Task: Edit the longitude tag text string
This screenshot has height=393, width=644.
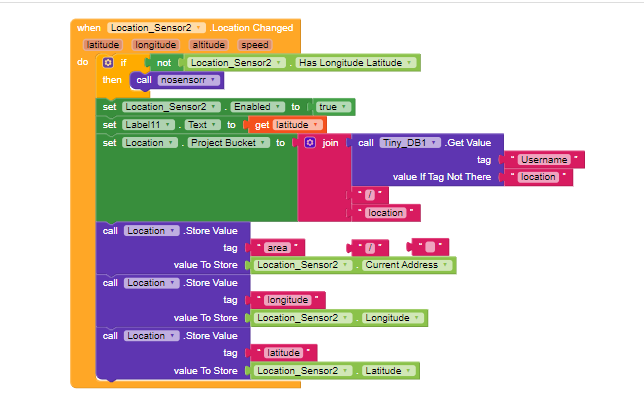Action: pyautogui.click(x=288, y=300)
